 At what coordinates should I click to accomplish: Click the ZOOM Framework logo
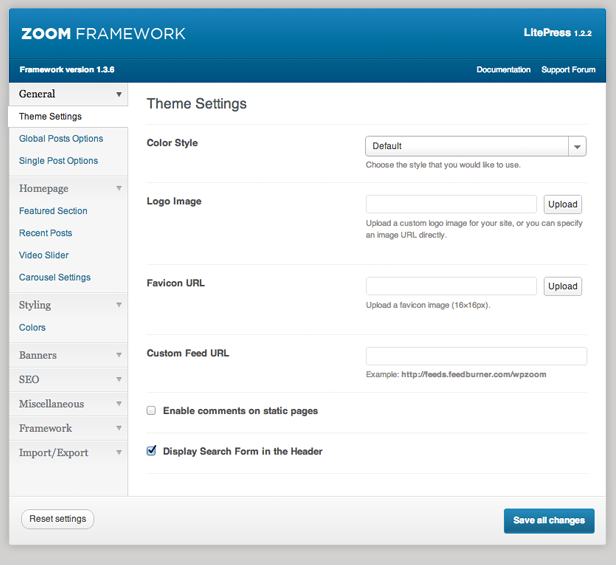tap(103, 34)
